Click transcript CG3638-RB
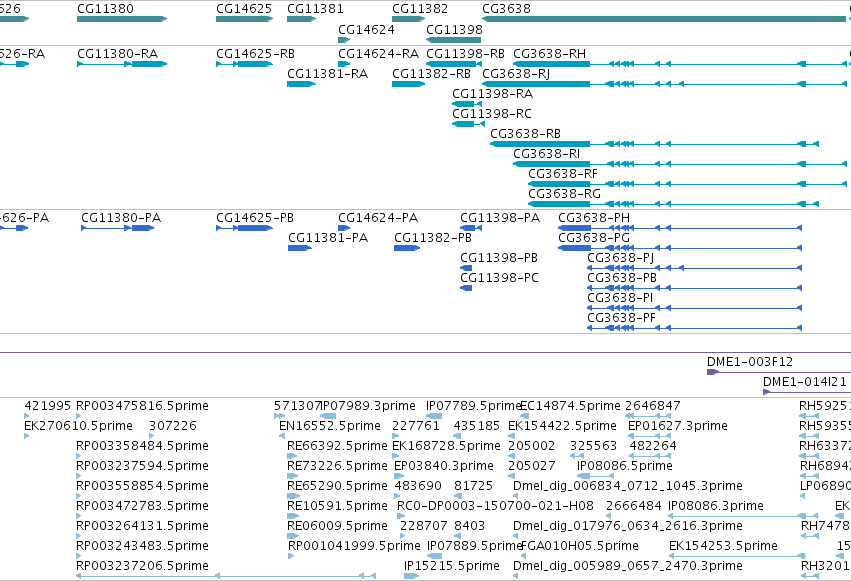 [x=654, y=144]
